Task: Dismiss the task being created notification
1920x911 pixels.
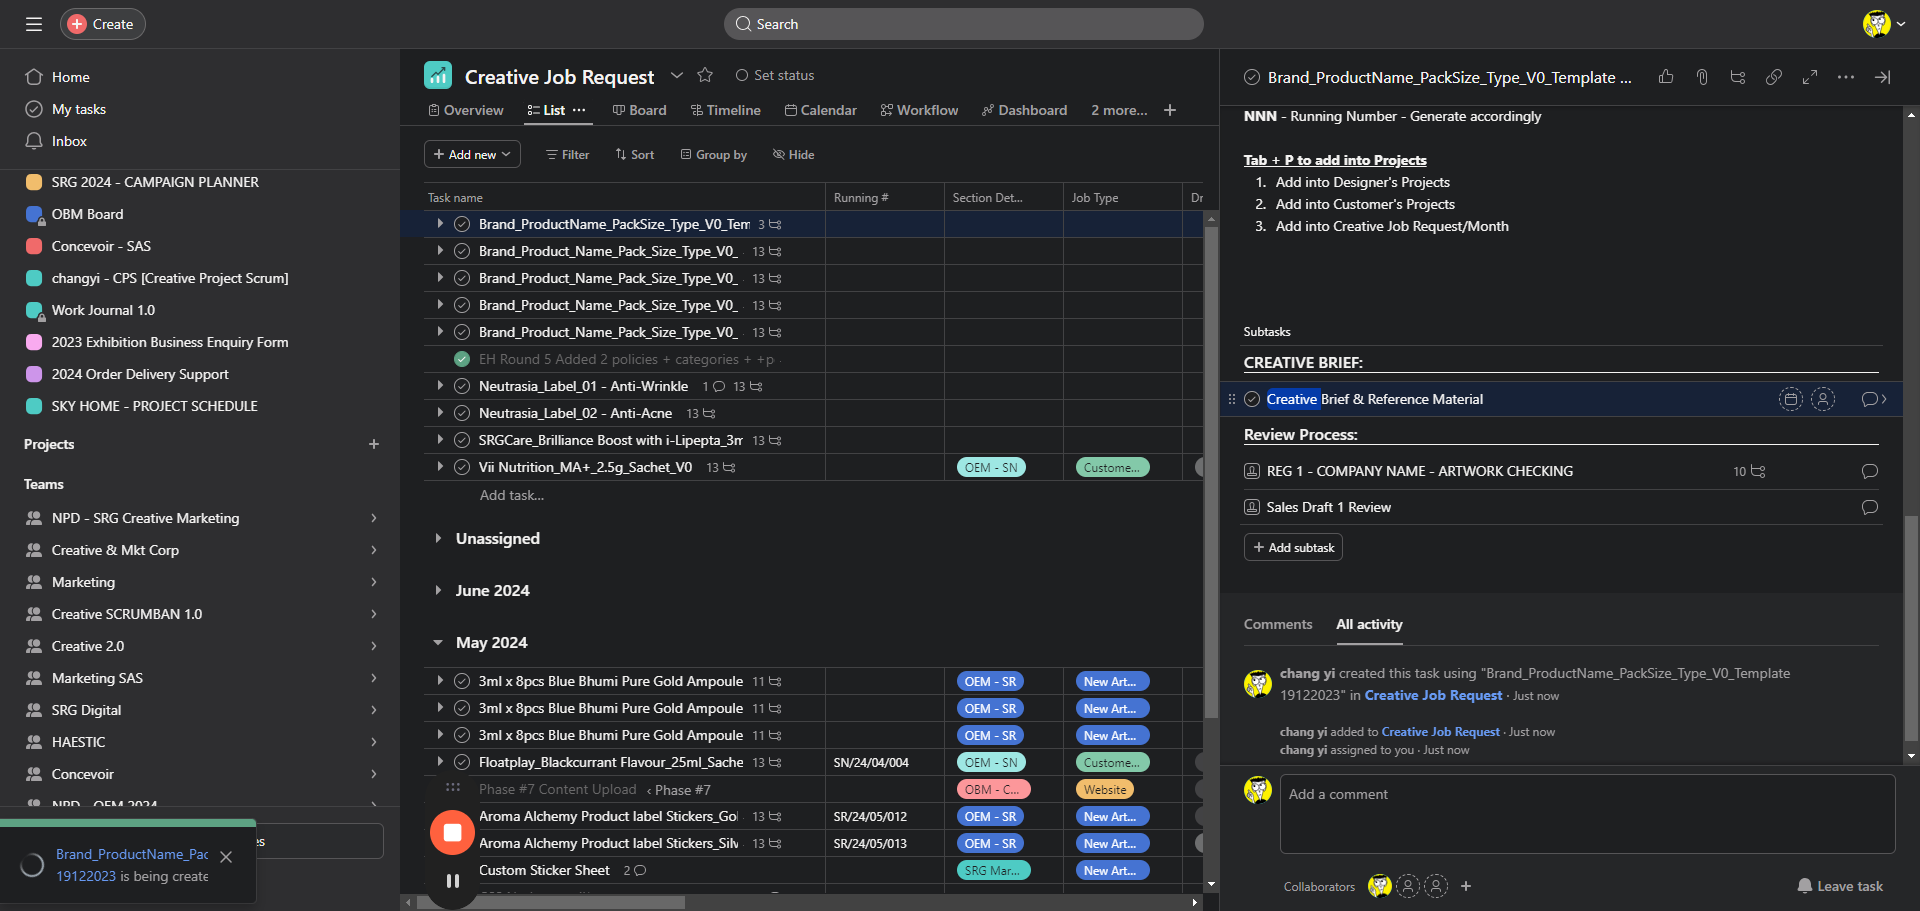Action: click(x=226, y=857)
